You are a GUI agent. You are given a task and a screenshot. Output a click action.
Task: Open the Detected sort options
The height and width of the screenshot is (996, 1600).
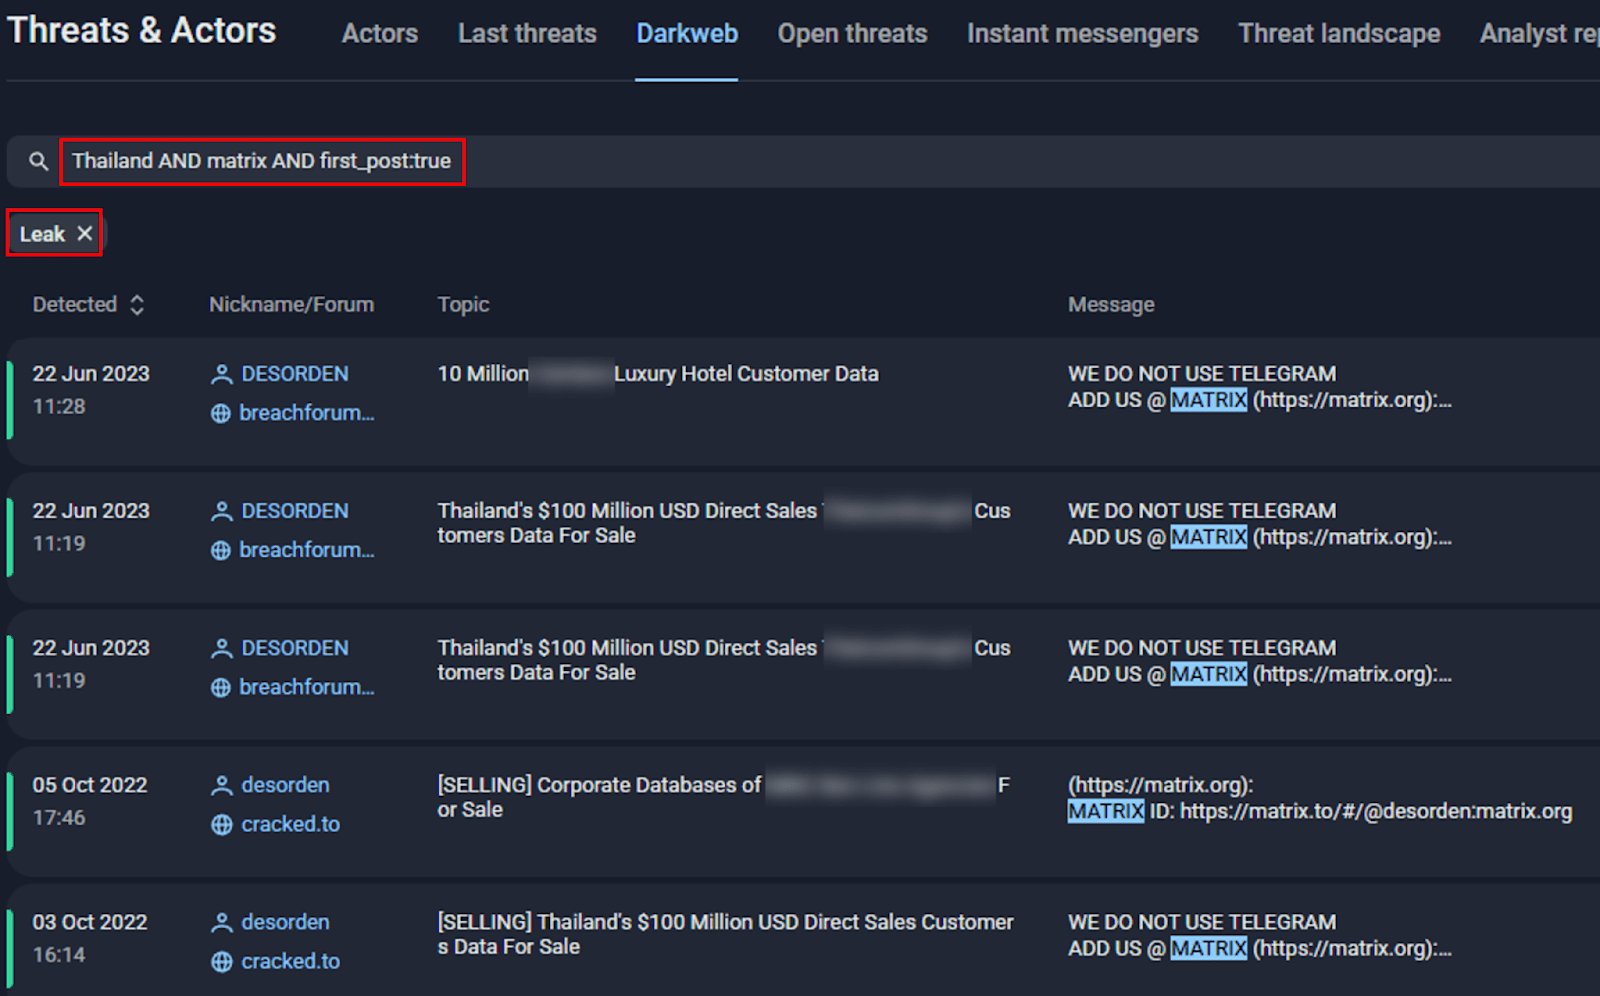pos(139,304)
